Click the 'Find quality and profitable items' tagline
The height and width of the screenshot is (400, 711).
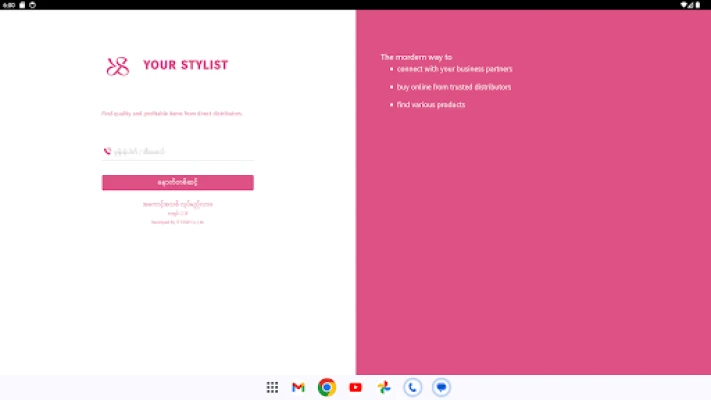(172, 113)
